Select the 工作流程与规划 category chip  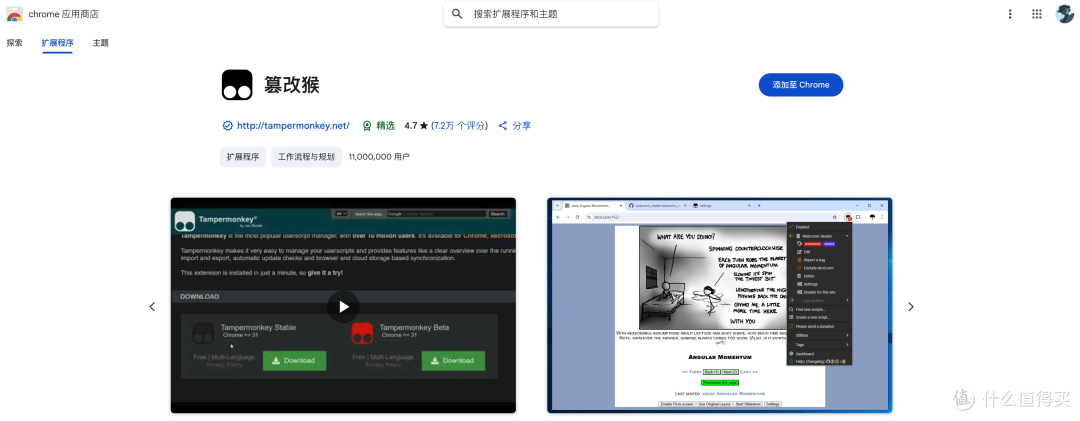(307, 156)
